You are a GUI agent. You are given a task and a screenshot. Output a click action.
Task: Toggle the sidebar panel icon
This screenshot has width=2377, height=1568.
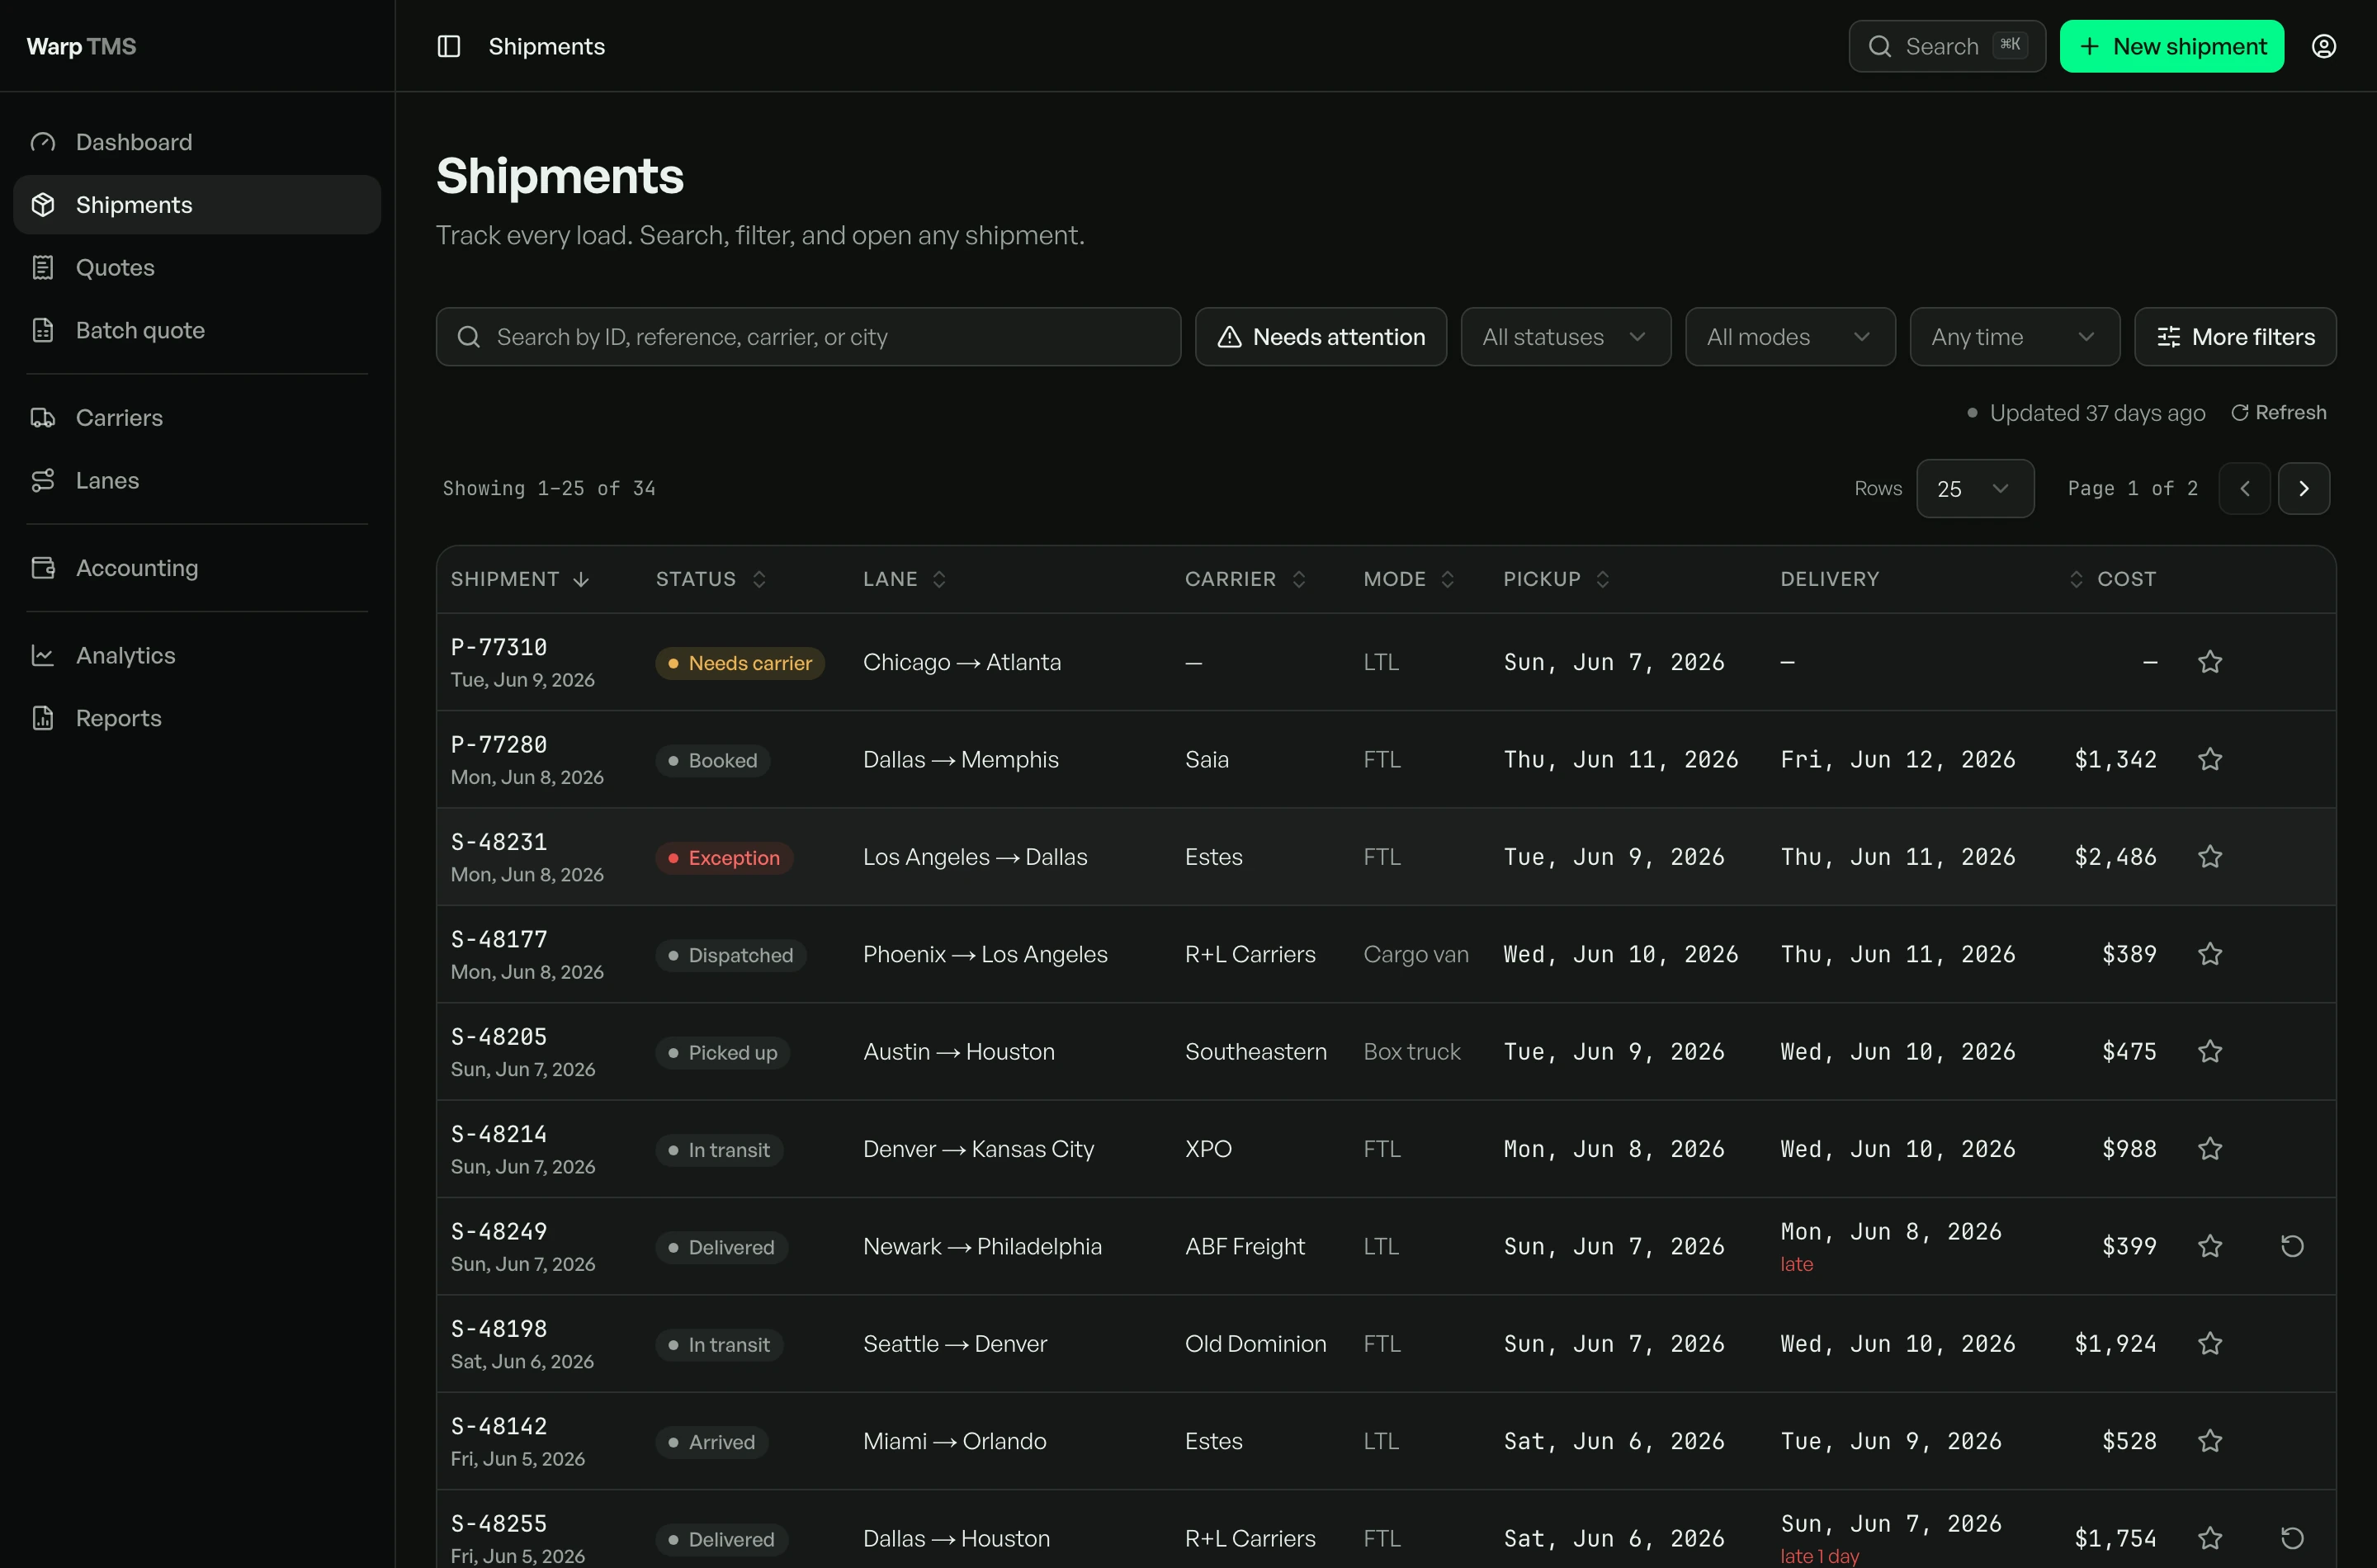click(449, 46)
